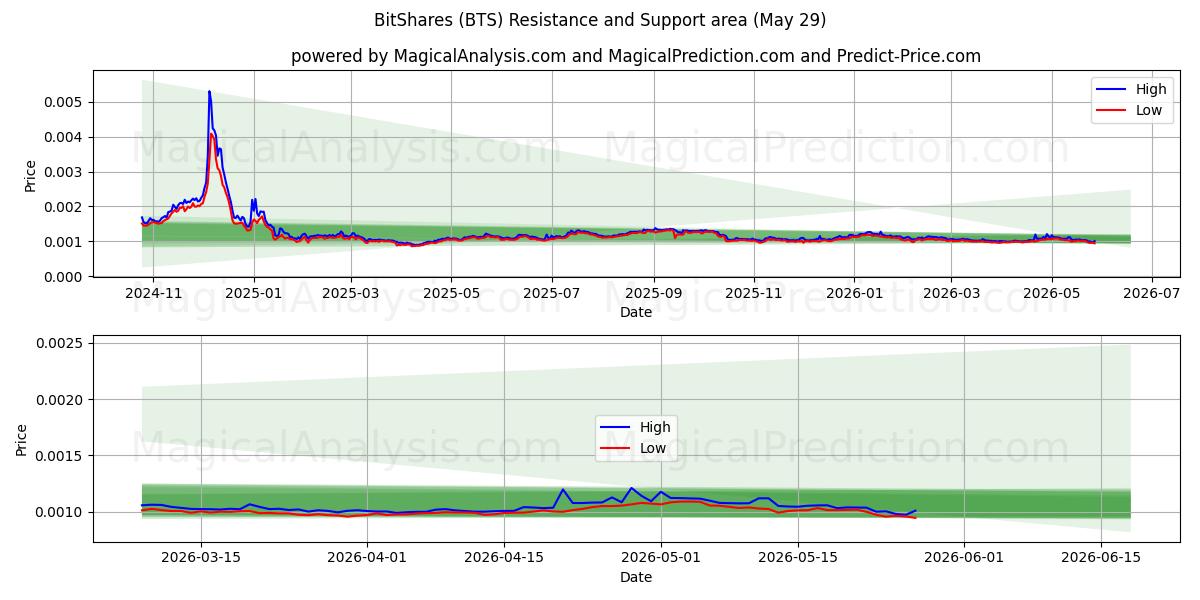Viewport: 1200px width, 600px height.
Task: Click the '2025-05' tick label
Action: pyautogui.click(x=451, y=293)
